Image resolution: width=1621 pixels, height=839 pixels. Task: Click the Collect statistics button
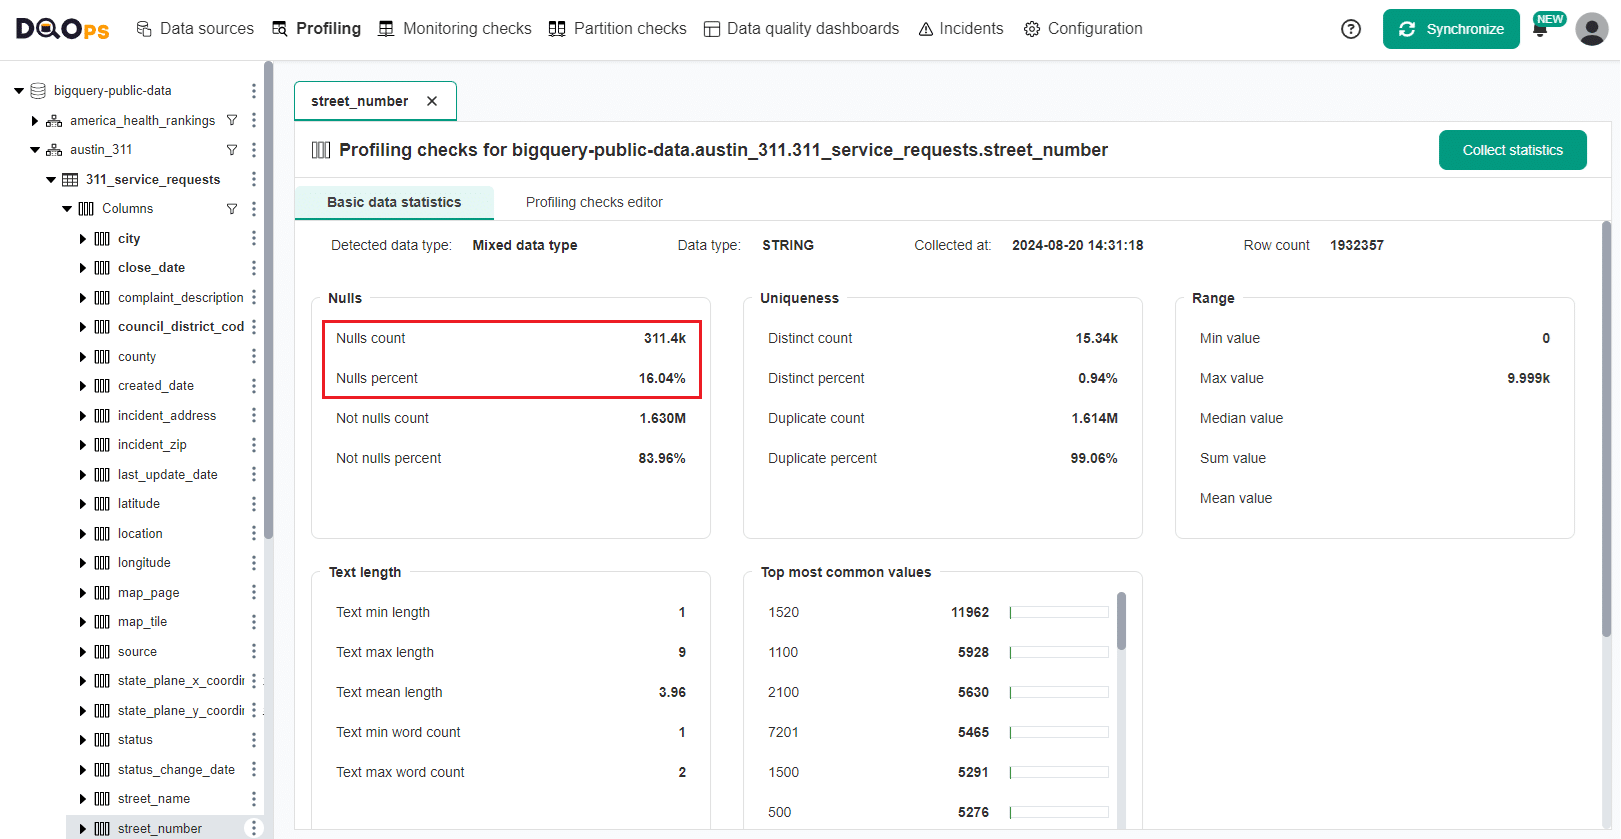click(1512, 150)
